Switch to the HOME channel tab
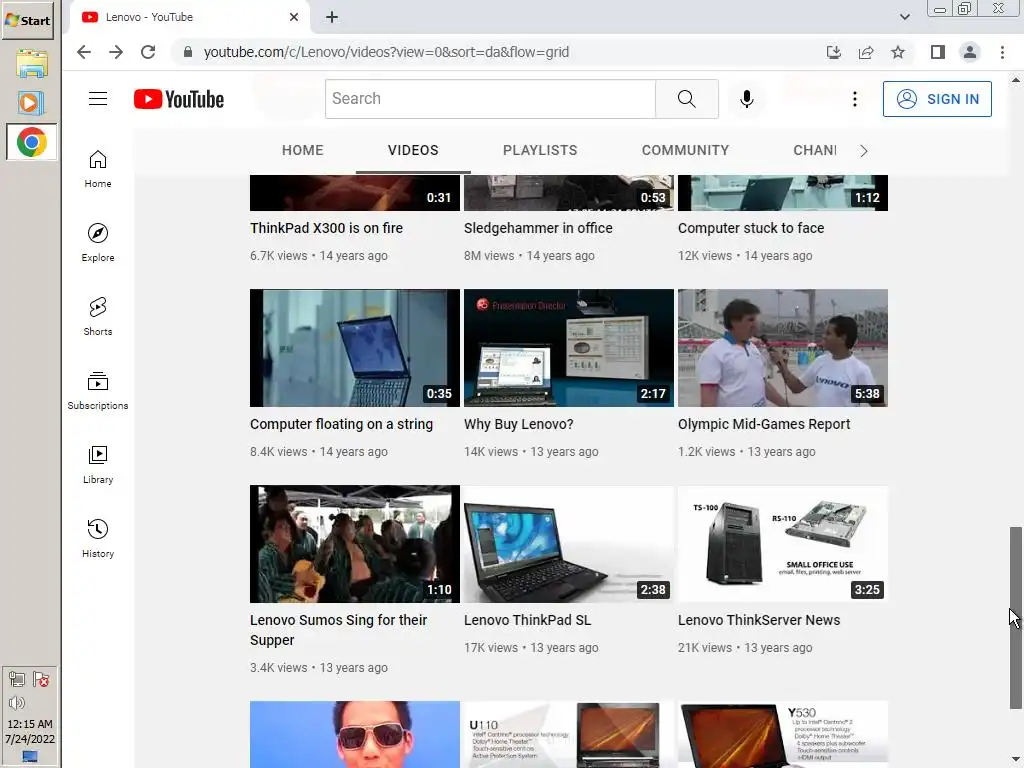Screen dimensions: 1024x768 tap(302, 150)
